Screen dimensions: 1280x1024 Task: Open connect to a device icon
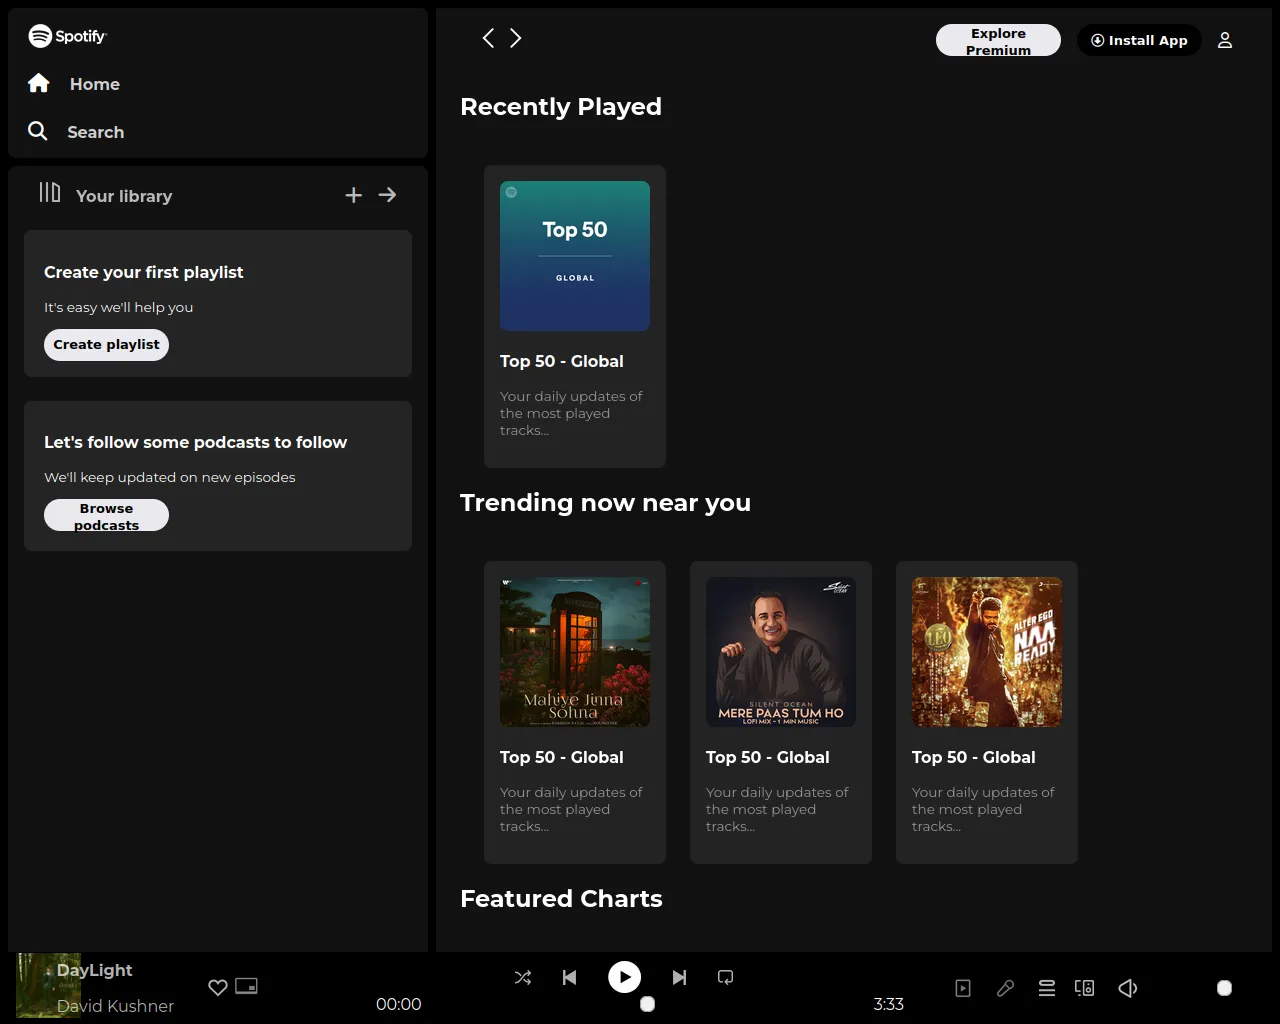coord(1084,988)
